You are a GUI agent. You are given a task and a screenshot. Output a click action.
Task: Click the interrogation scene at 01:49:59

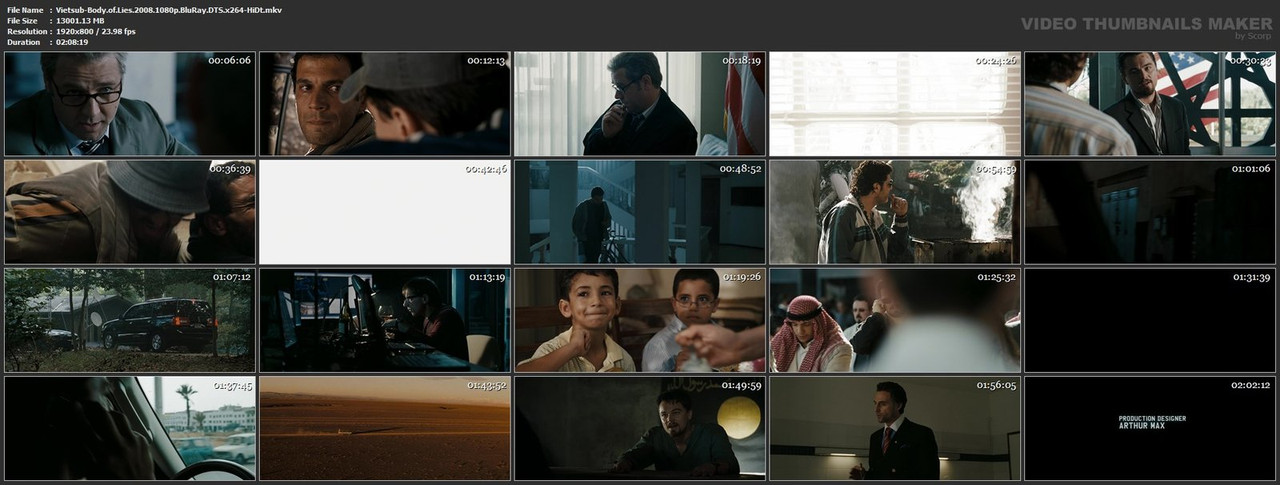click(640, 428)
